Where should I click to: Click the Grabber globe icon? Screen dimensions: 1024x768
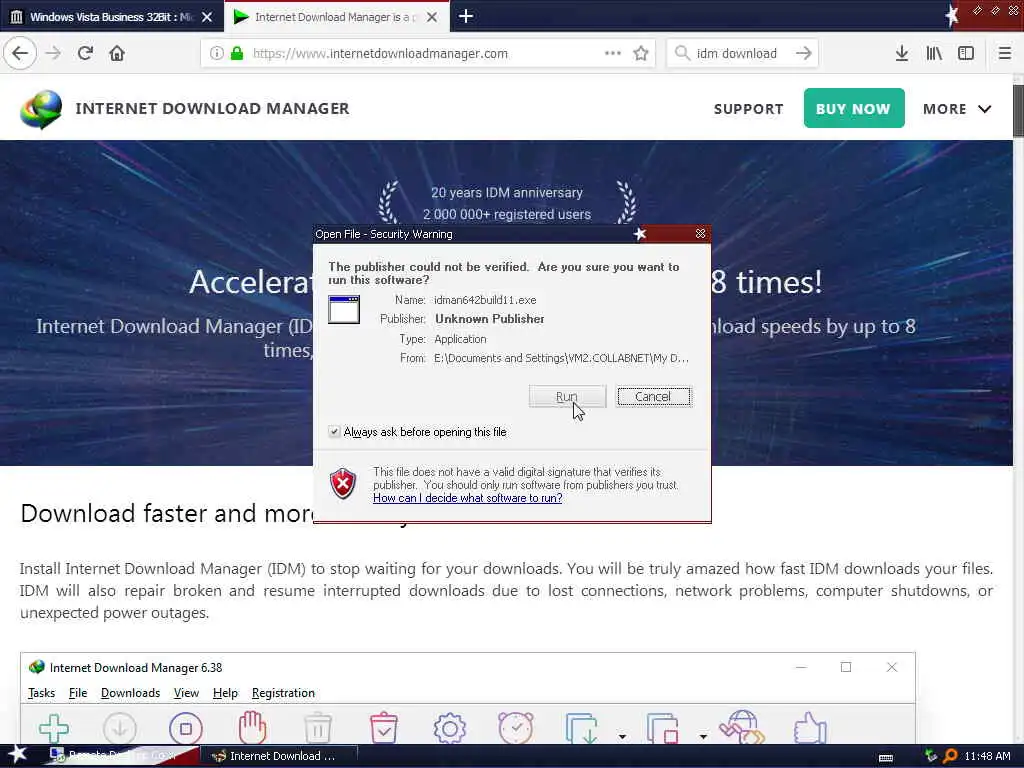pyautogui.click(x=742, y=727)
